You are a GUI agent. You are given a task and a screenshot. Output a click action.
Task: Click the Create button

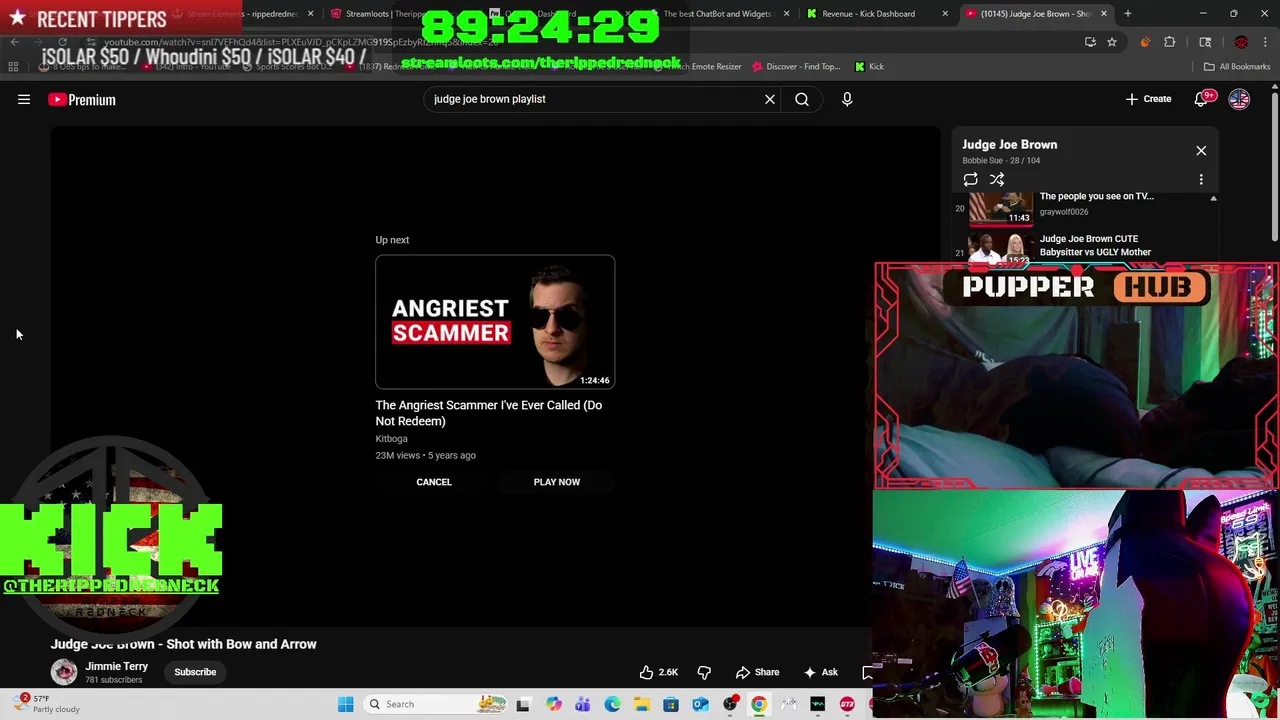[1148, 99]
